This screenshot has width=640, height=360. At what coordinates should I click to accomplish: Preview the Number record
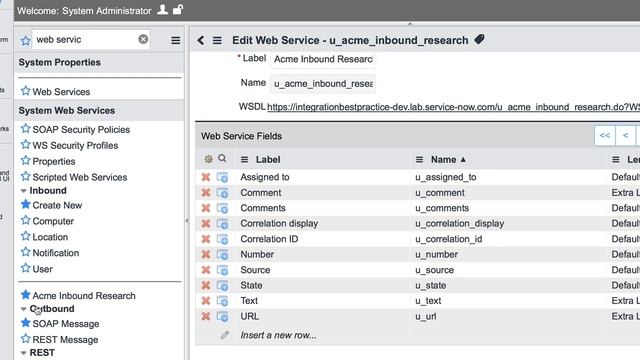coord(222,255)
